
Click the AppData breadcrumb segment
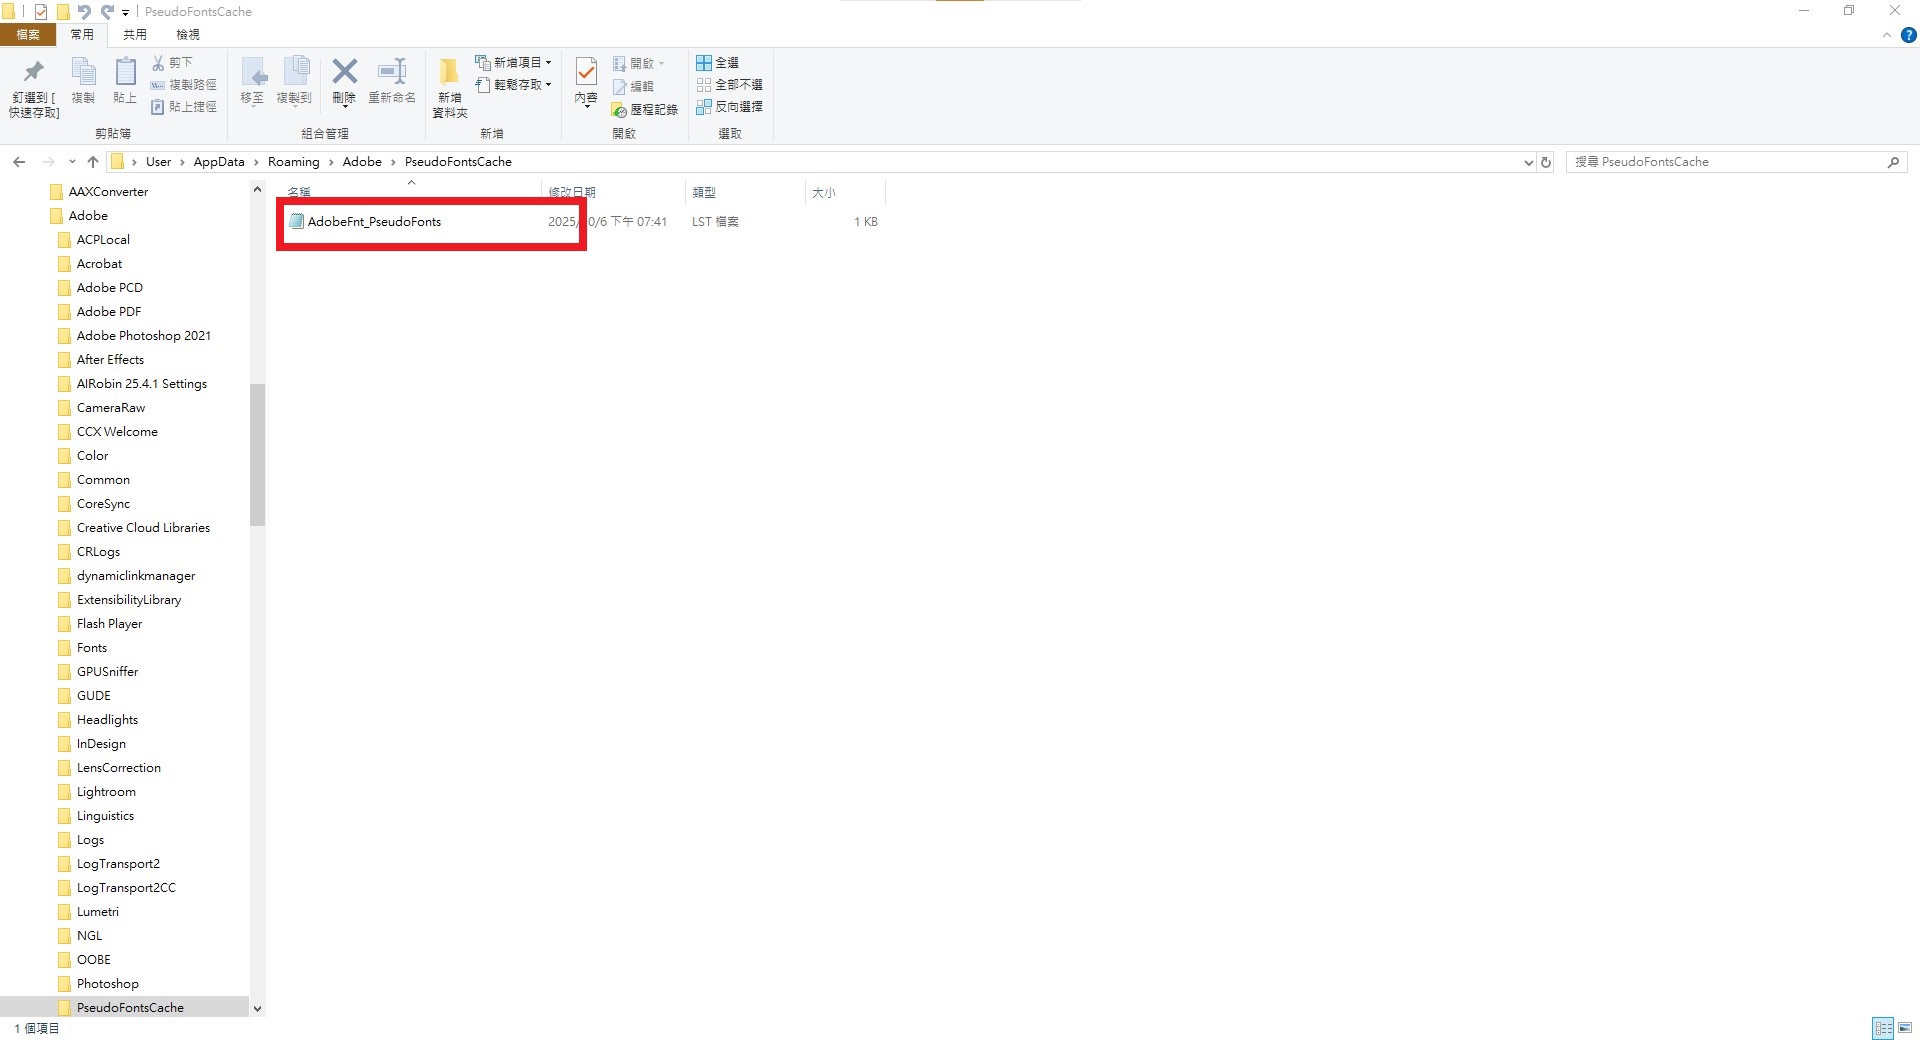tap(219, 162)
